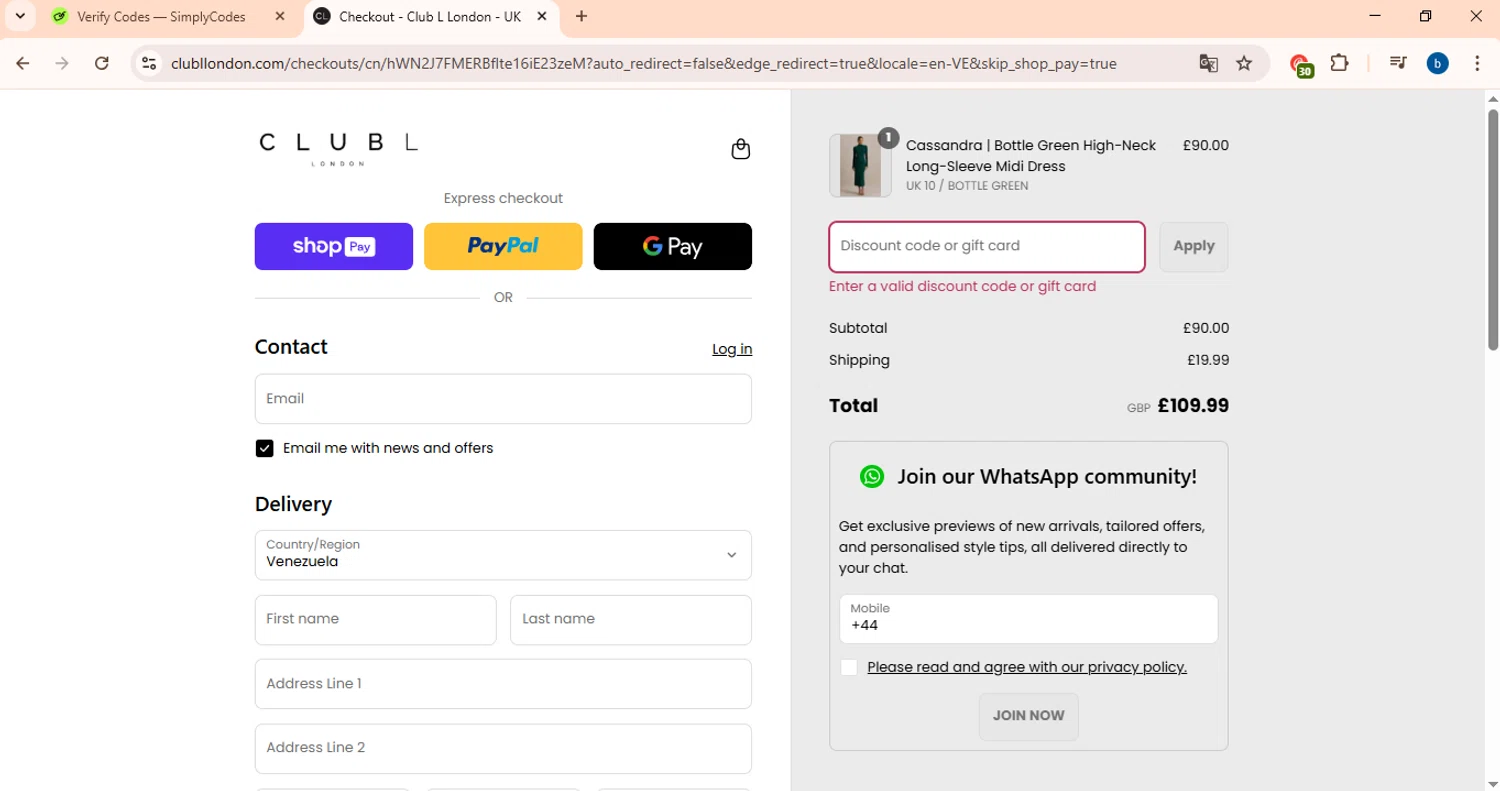Click the Mobile +44 field

click(x=1028, y=618)
